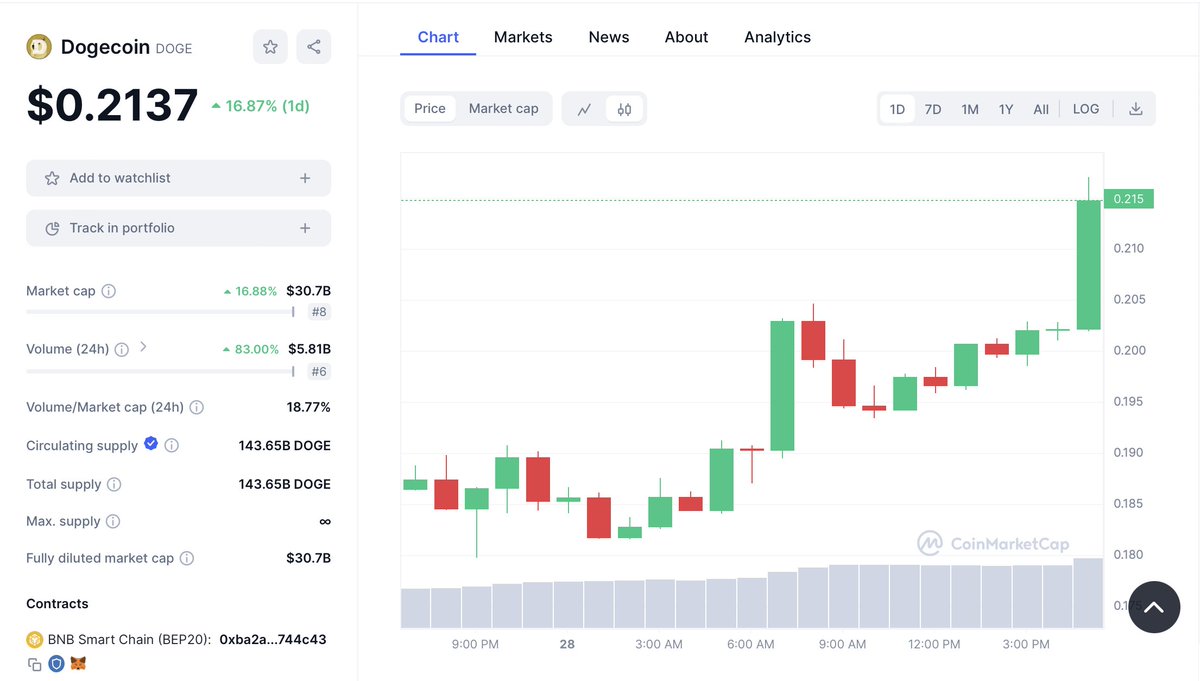Click the plus icon on Track in portfolio
The image size is (1200, 681).
coord(305,228)
